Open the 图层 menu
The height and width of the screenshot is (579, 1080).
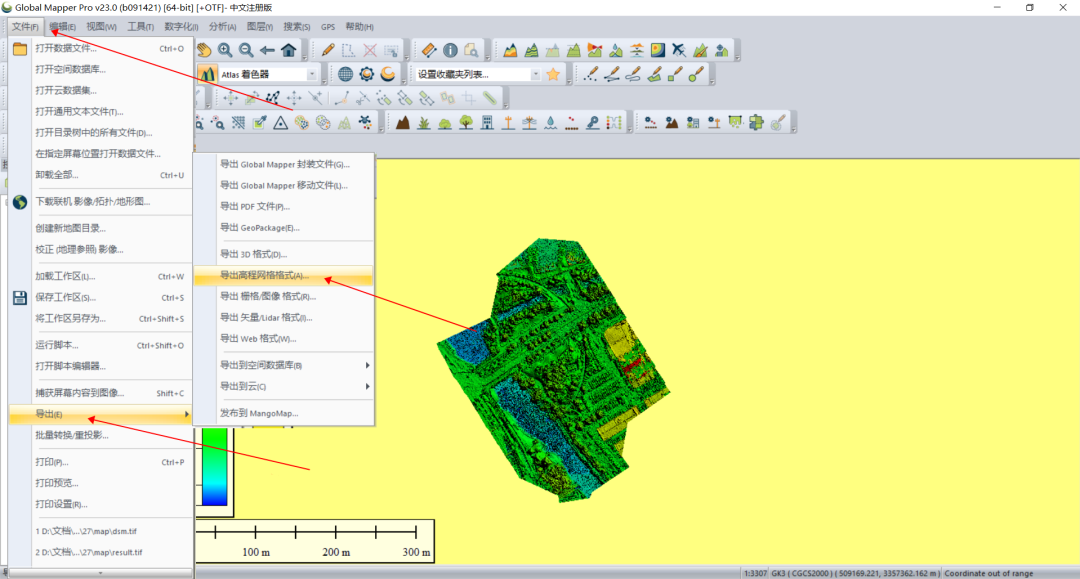[260, 27]
